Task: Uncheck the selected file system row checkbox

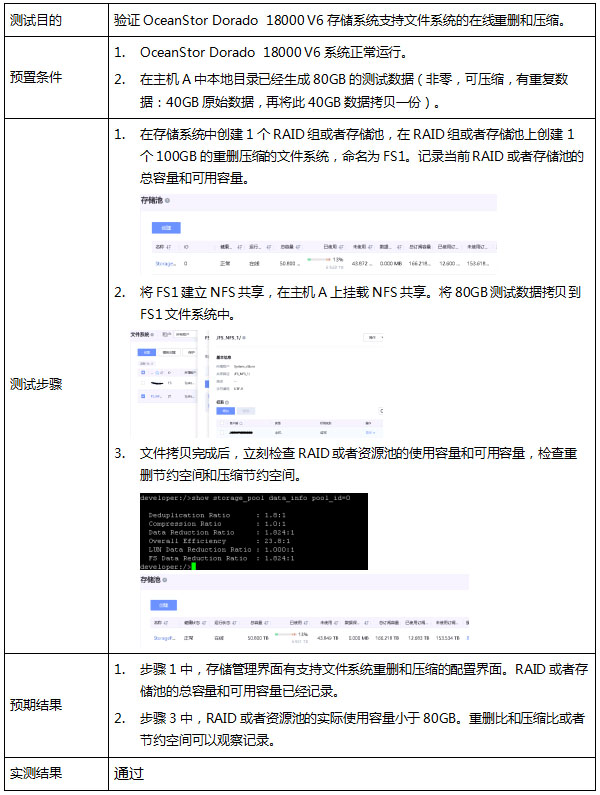Action: coord(143,396)
